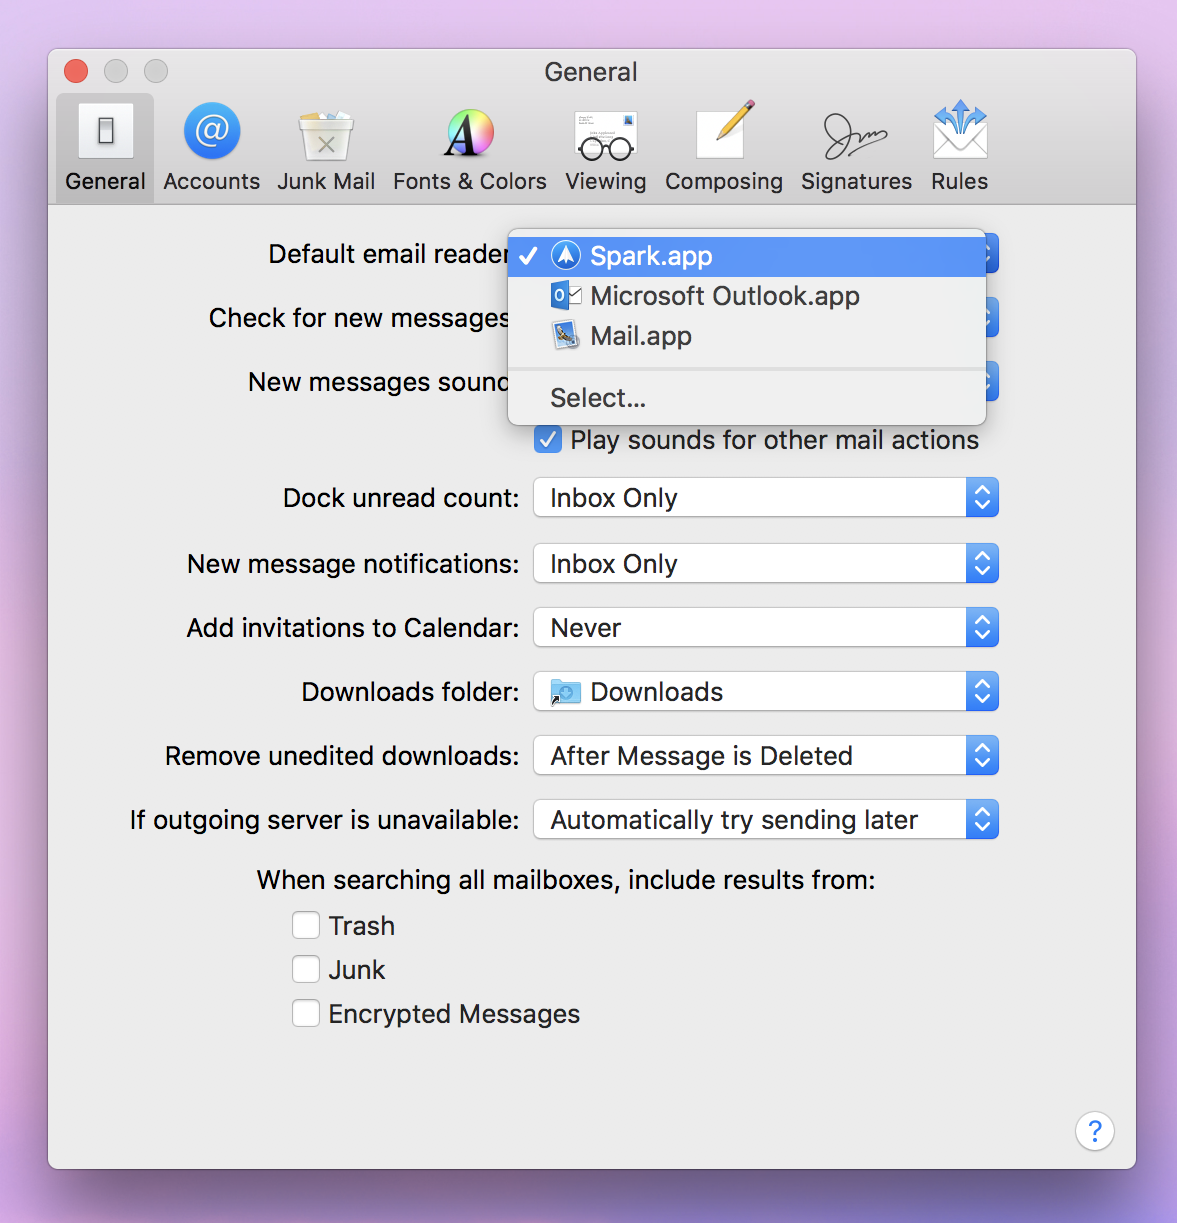
Task: Open Remove unedited downloads dropdown
Action: click(766, 756)
